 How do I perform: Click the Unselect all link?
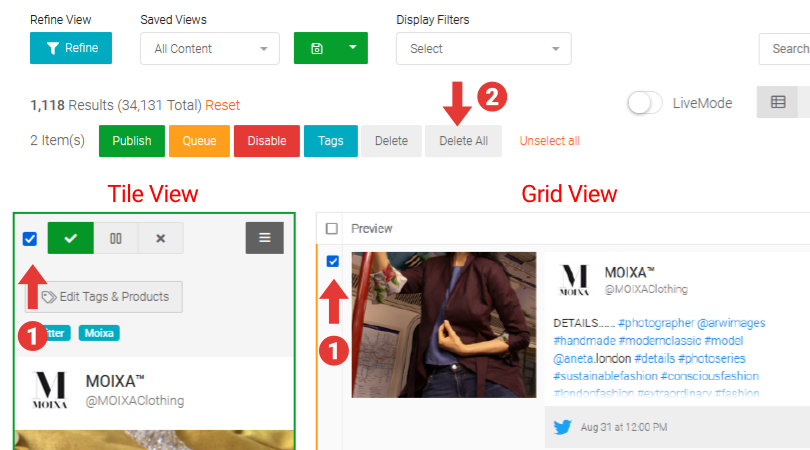(x=549, y=141)
